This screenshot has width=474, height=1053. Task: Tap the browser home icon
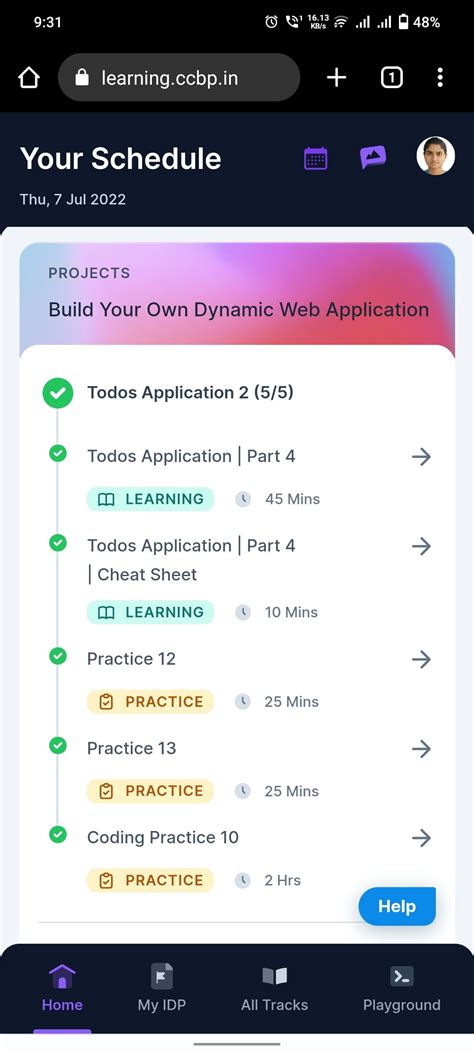click(x=29, y=78)
